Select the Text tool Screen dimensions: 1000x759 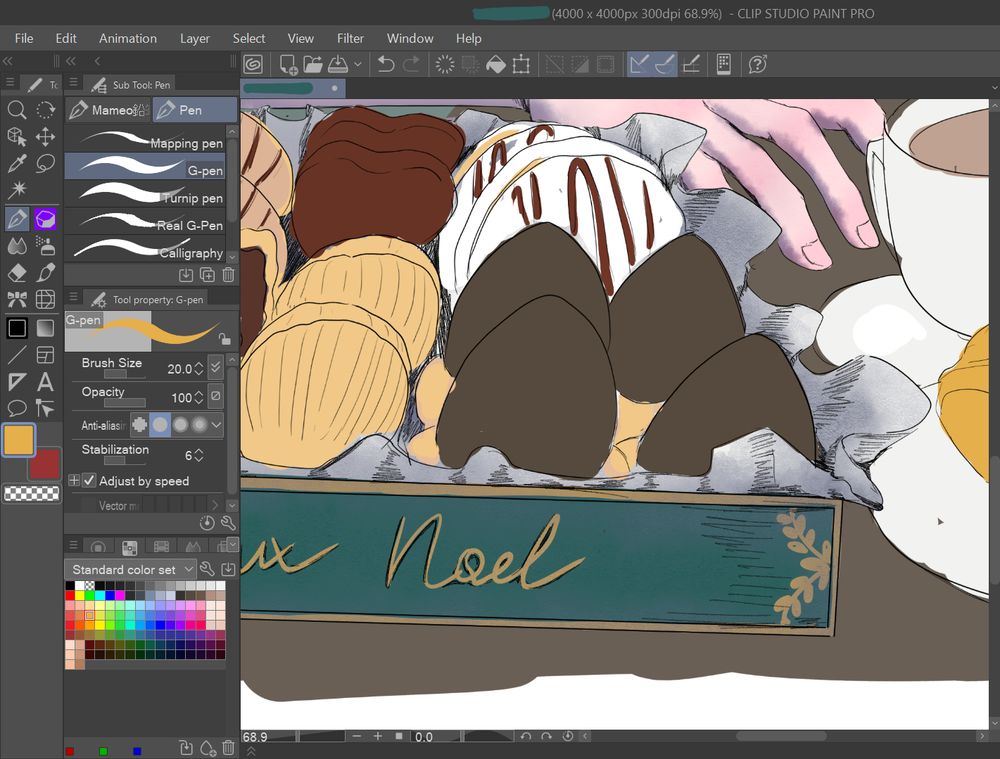tap(45, 382)
